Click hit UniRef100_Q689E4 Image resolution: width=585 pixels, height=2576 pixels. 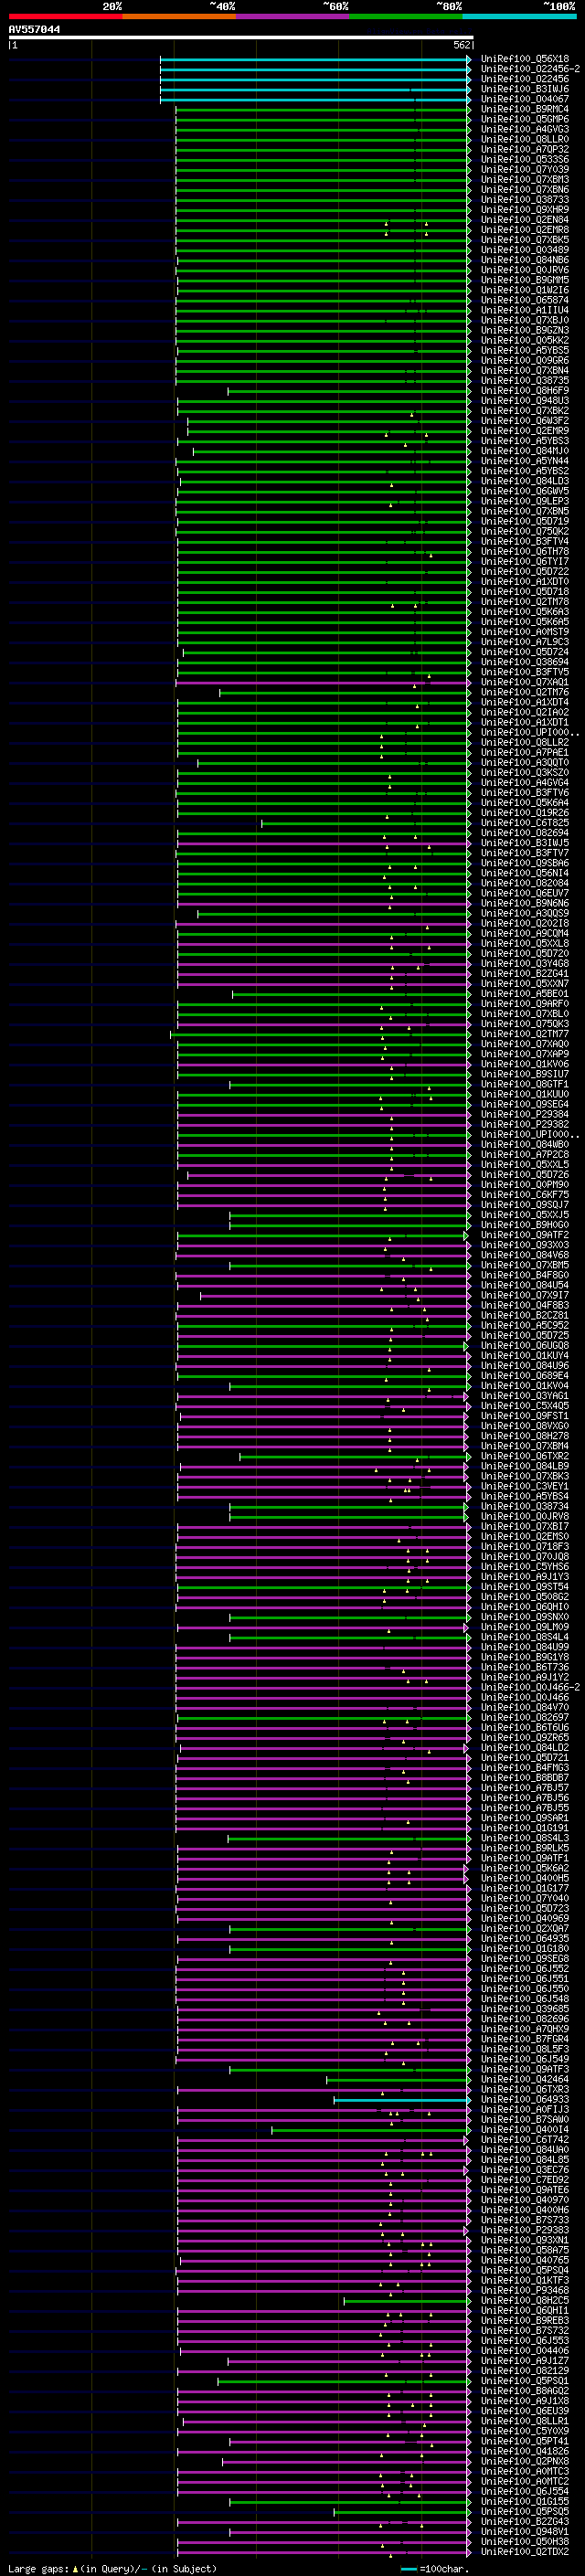pyautogui.click(x=525, y=1375)
